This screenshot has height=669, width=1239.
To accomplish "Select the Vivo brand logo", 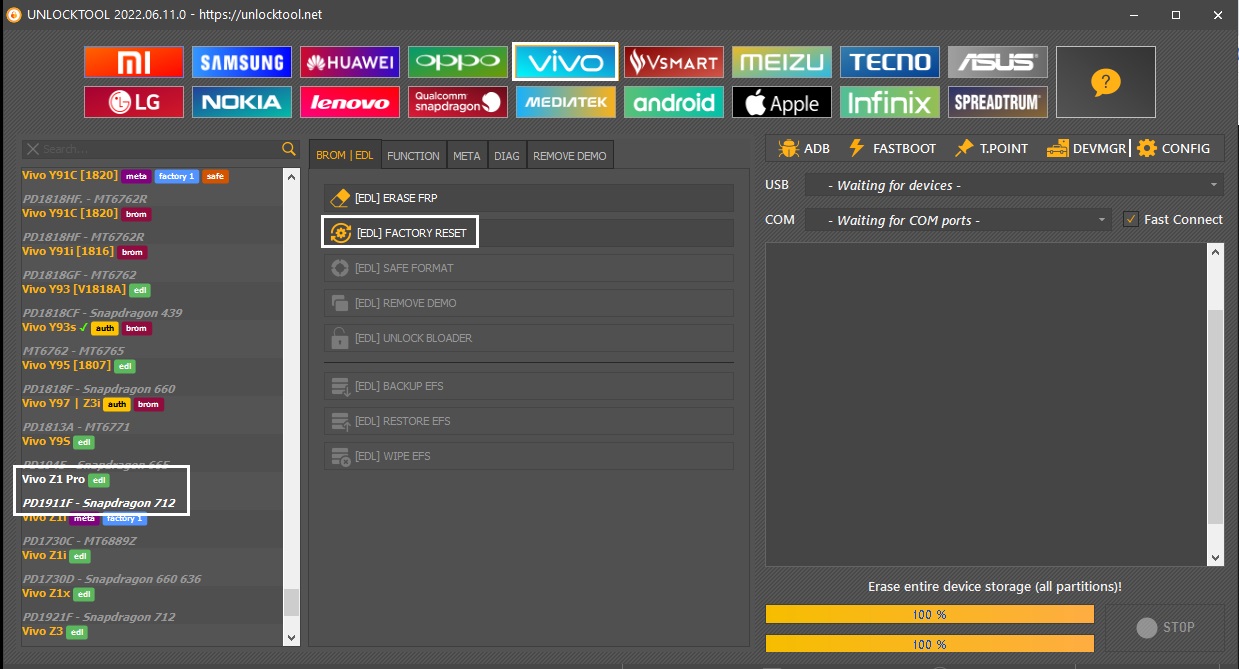I will tap(566, 62).
